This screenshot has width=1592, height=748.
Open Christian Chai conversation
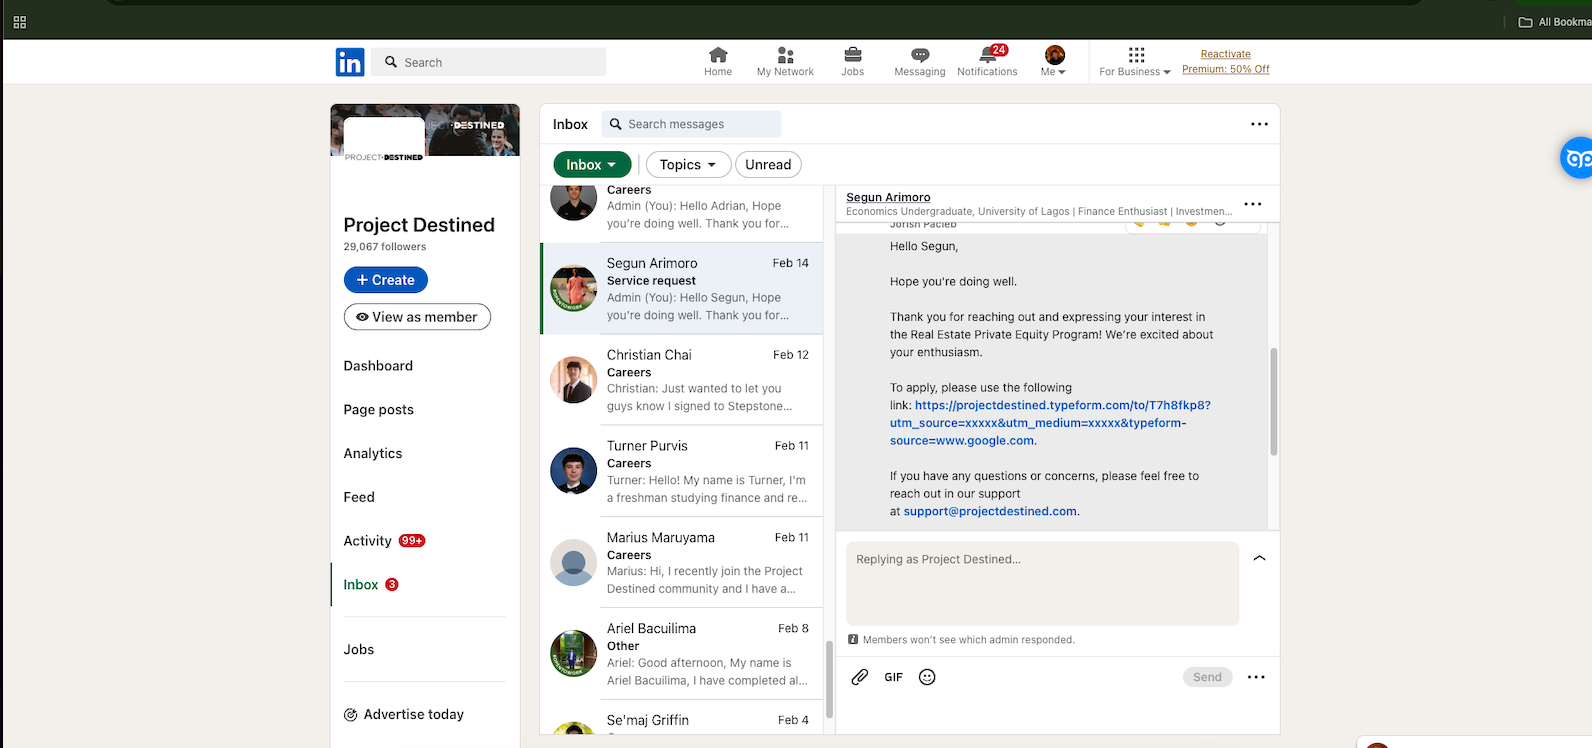point(682,380)
